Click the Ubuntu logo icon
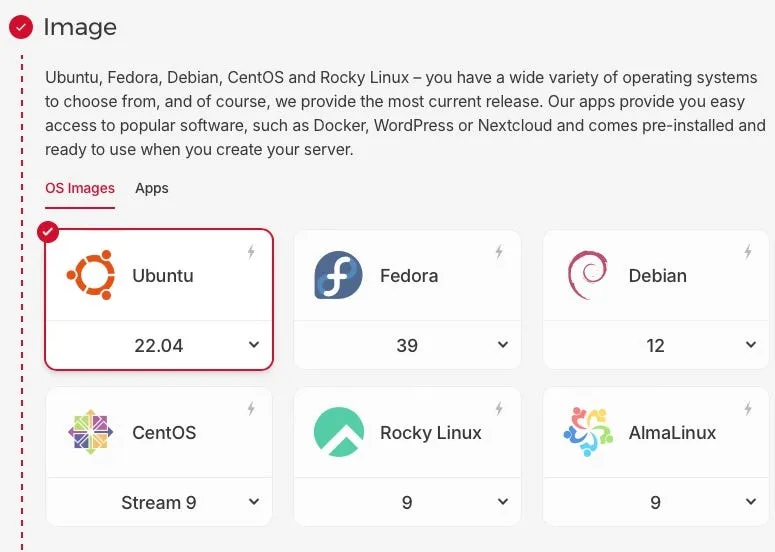The image size is (775, 552). [x=90, y=275]
